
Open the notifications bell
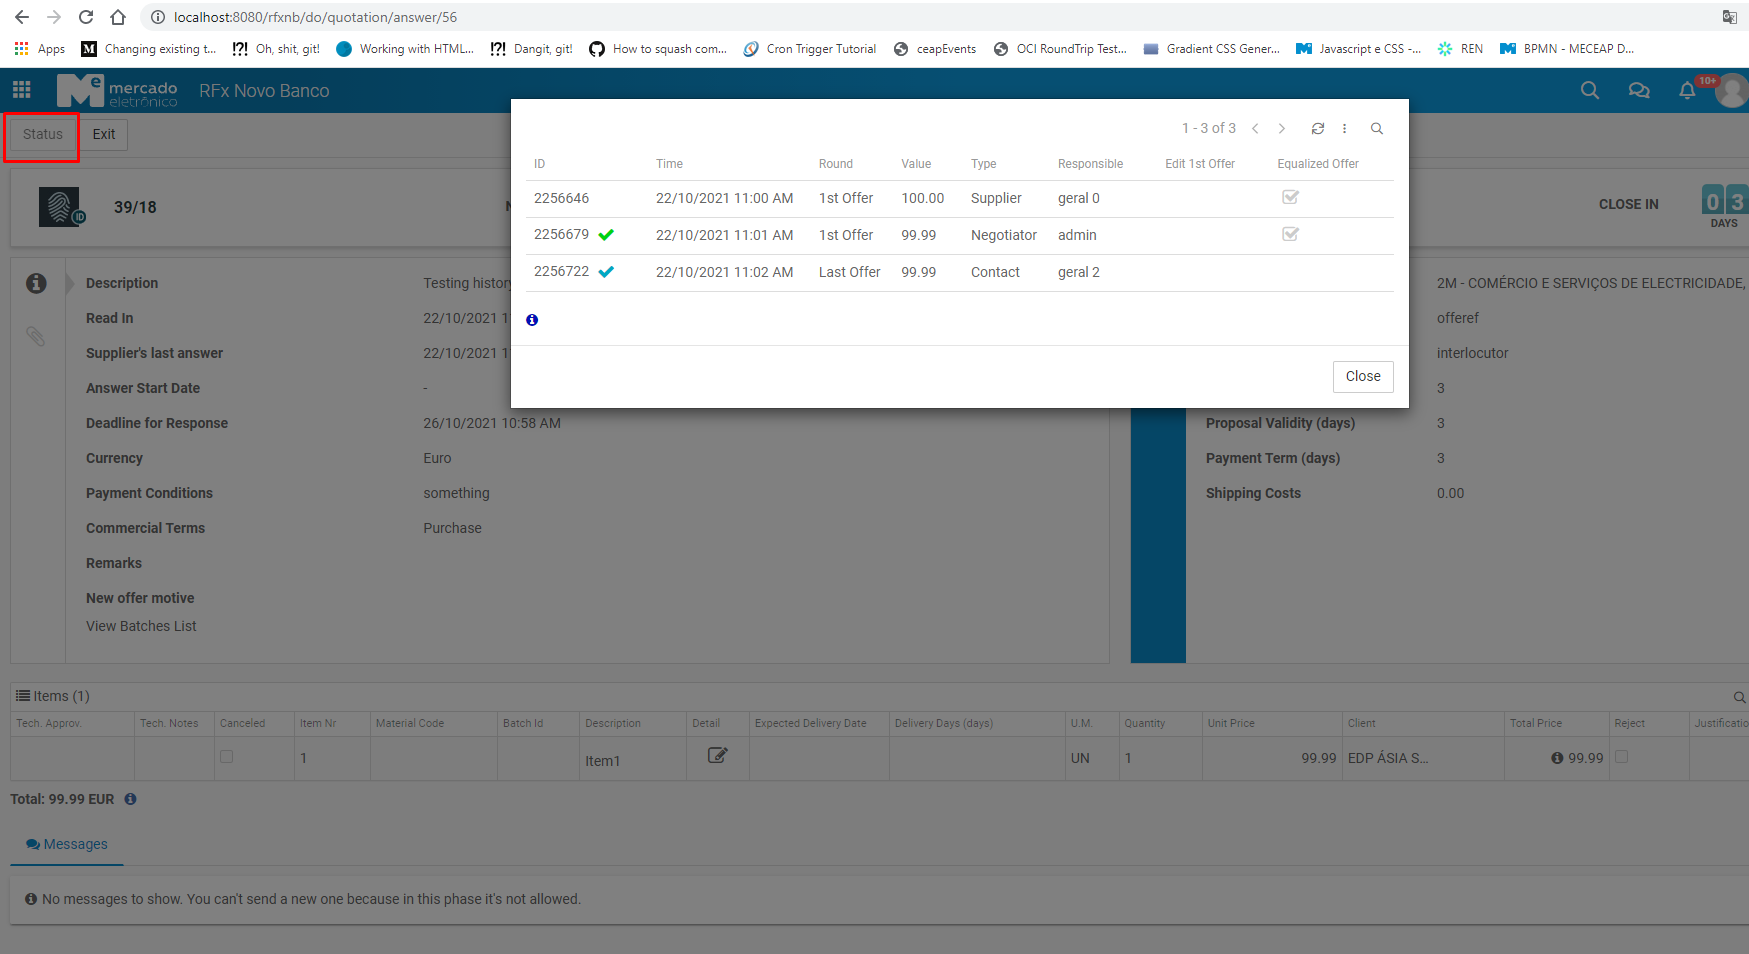1687,91
